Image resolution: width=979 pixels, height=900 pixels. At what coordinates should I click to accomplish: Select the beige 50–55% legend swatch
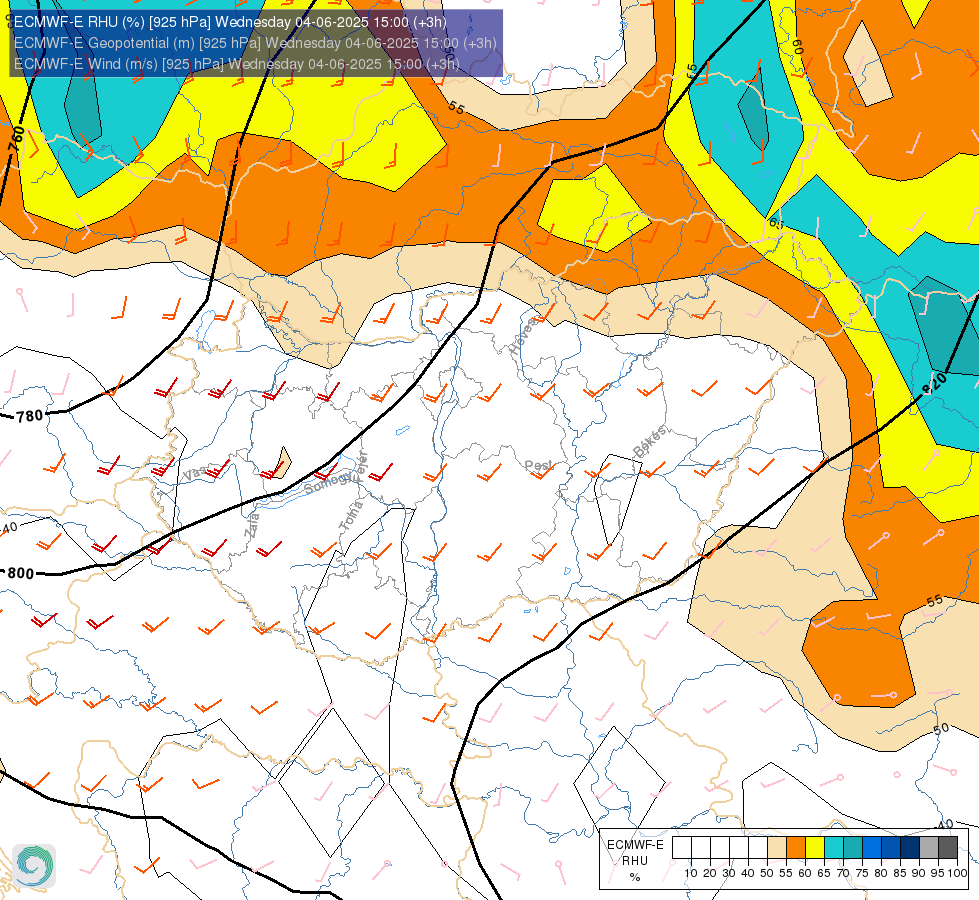(777, 848)
